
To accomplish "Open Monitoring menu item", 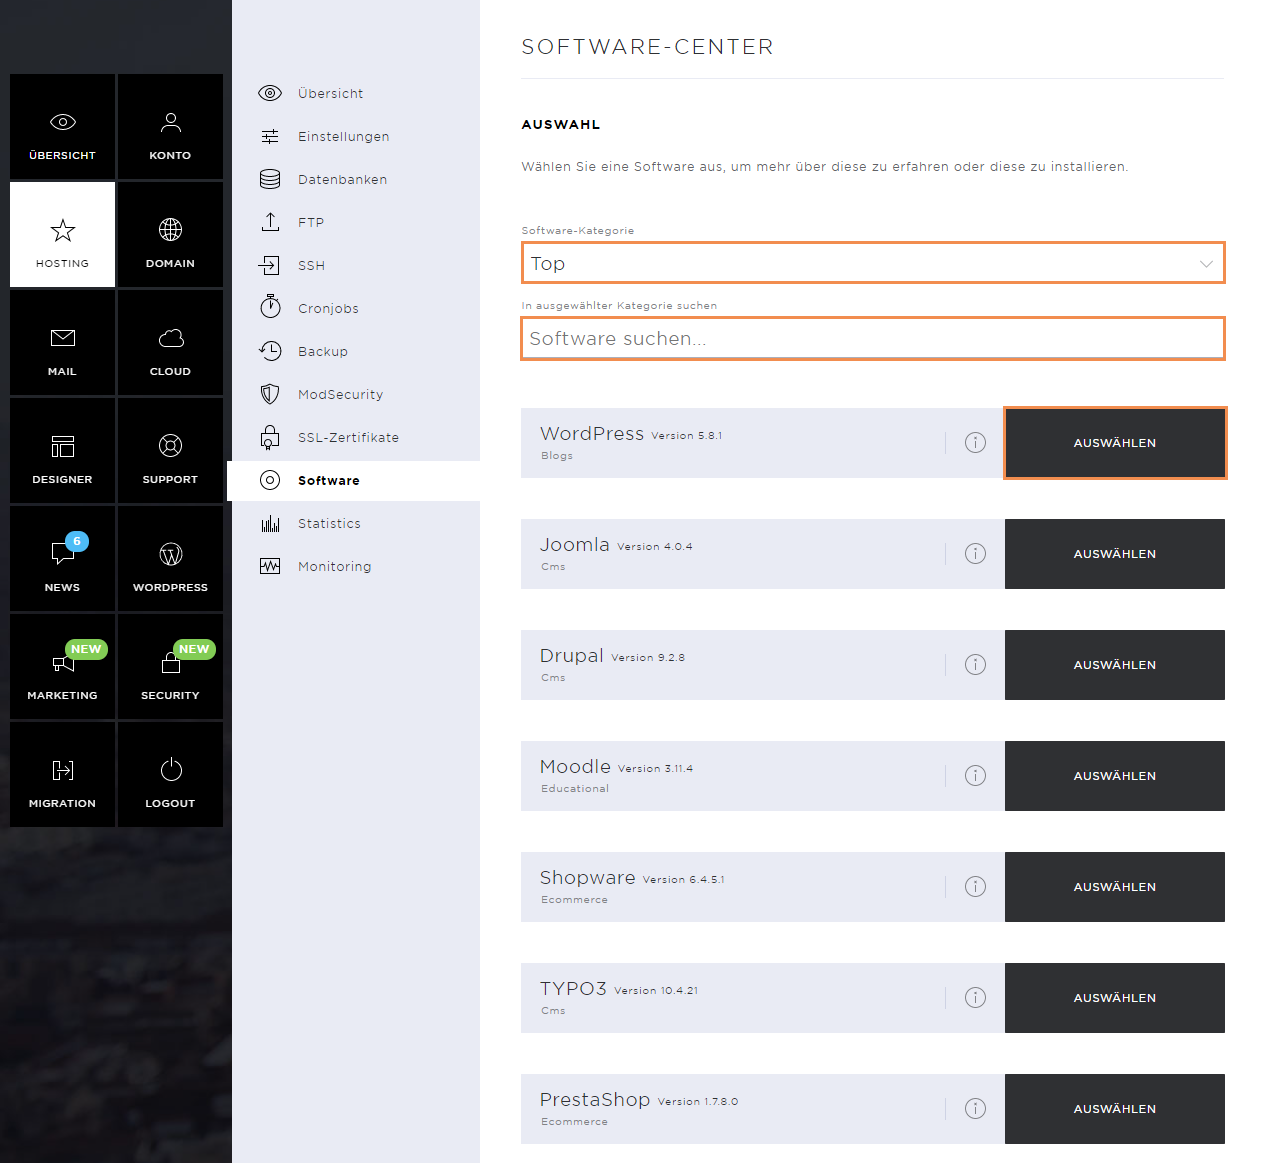I will (354, 566).
